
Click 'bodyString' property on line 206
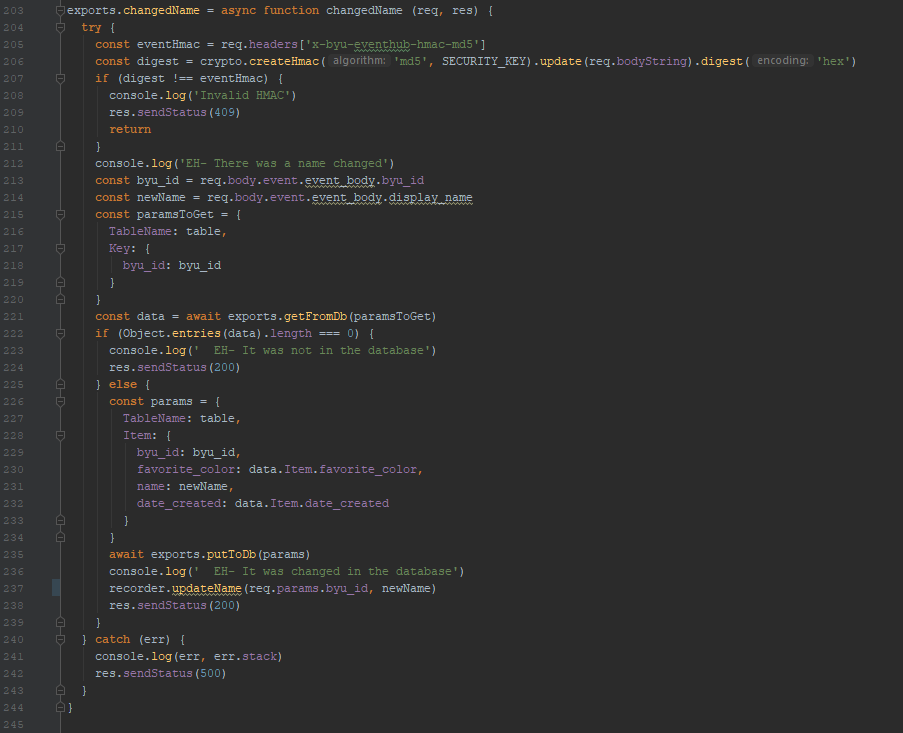point(652,61)
